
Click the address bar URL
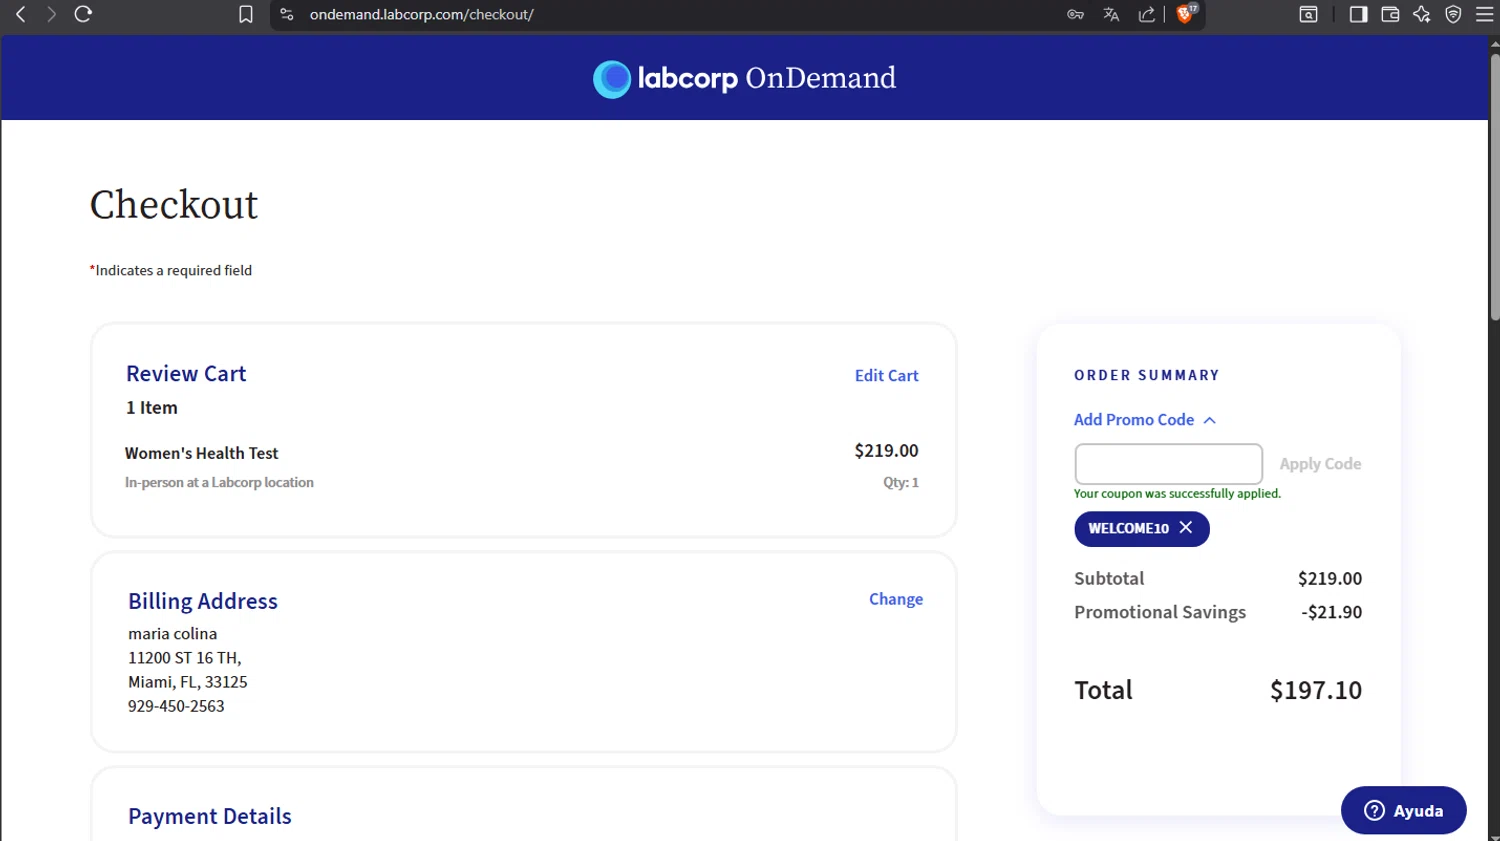click(422, 14)
